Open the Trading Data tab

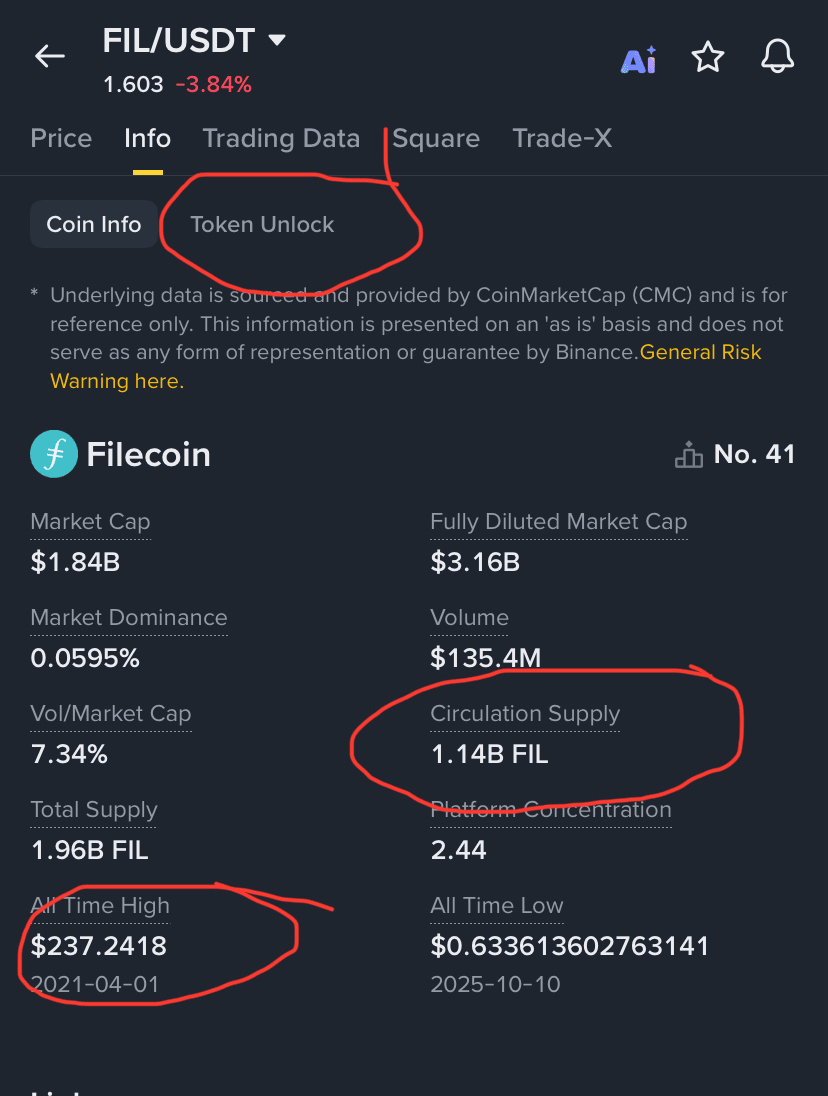[281, 138]
